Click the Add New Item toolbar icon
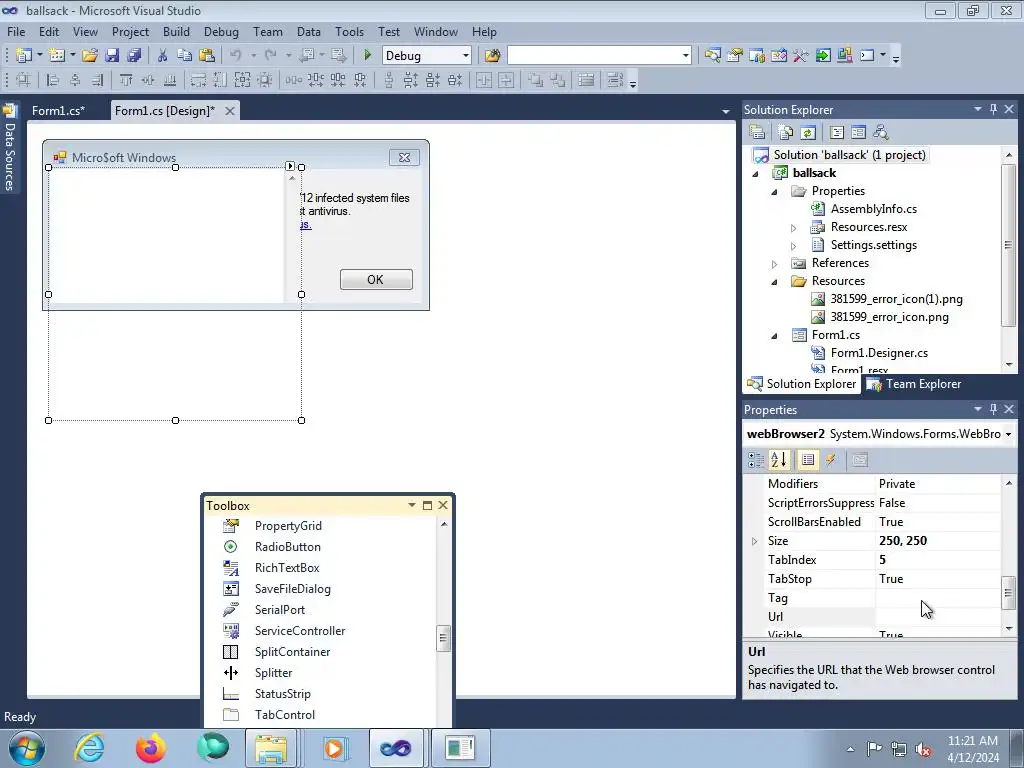This screenshot has height=768, width=1024. [57, 56]
